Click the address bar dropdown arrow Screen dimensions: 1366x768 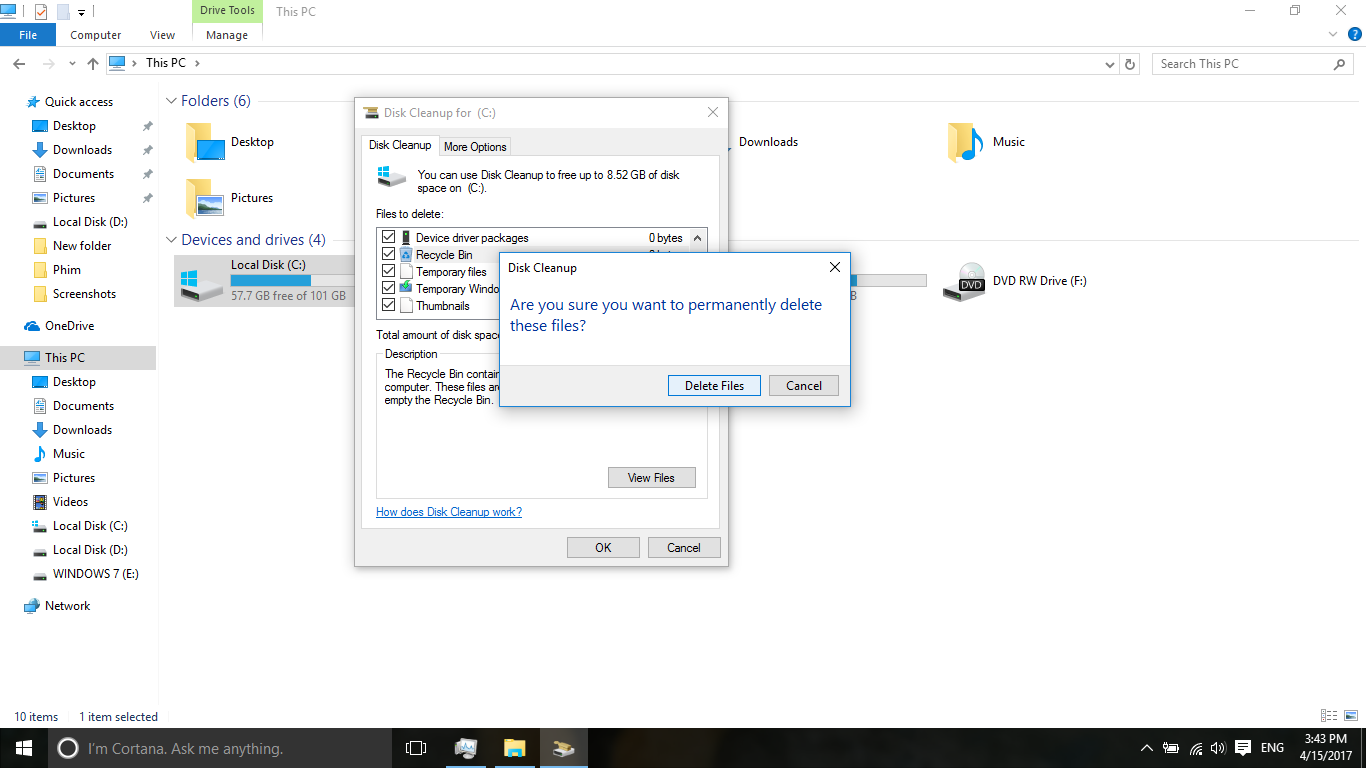[1109, 63]
